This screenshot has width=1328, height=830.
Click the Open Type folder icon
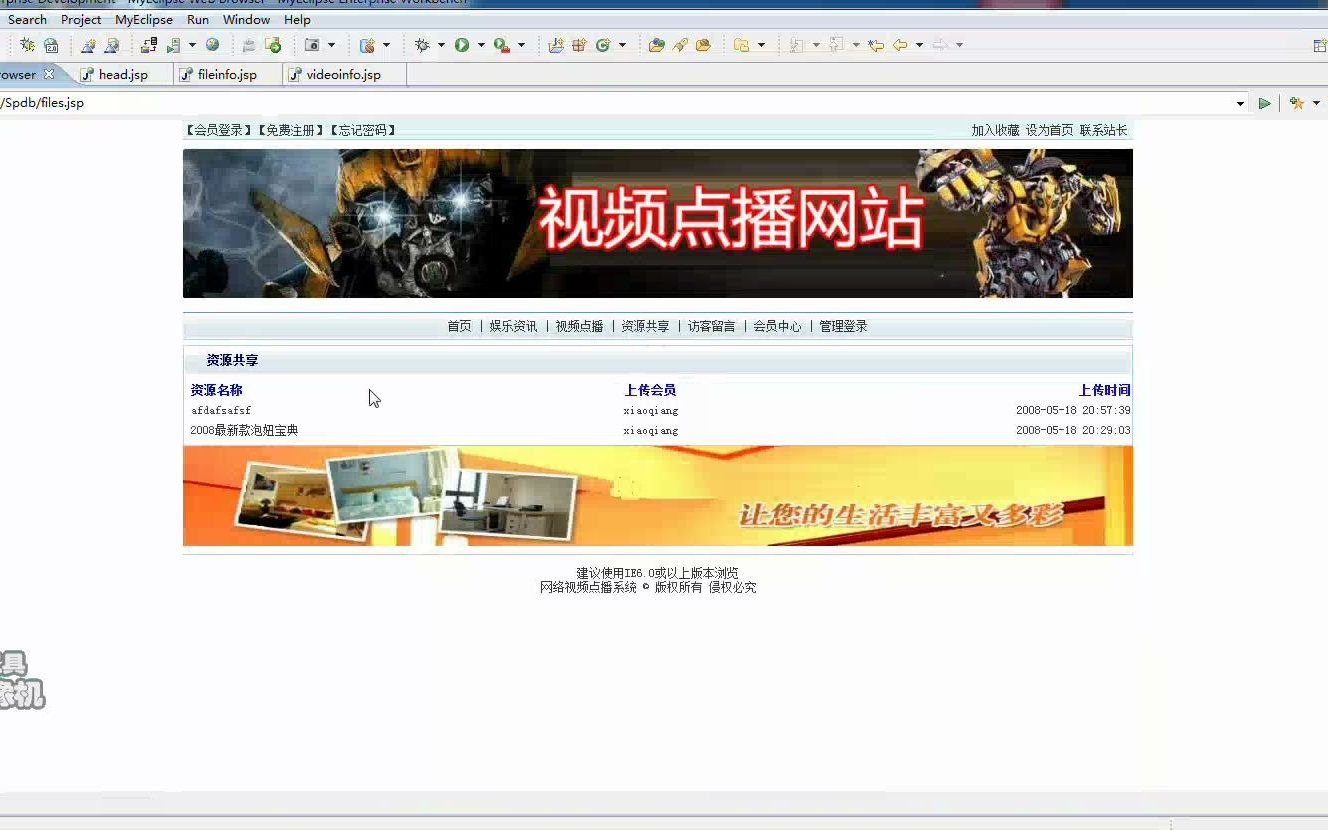[x=656, y=45]
